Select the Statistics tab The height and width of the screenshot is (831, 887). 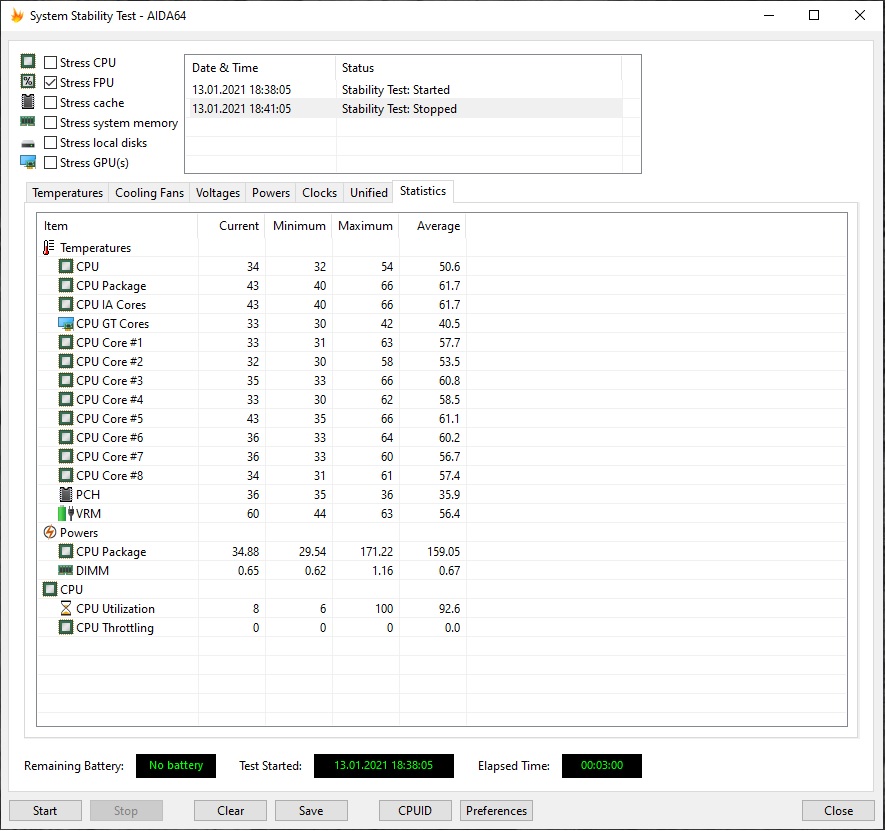tap(423, 191)
